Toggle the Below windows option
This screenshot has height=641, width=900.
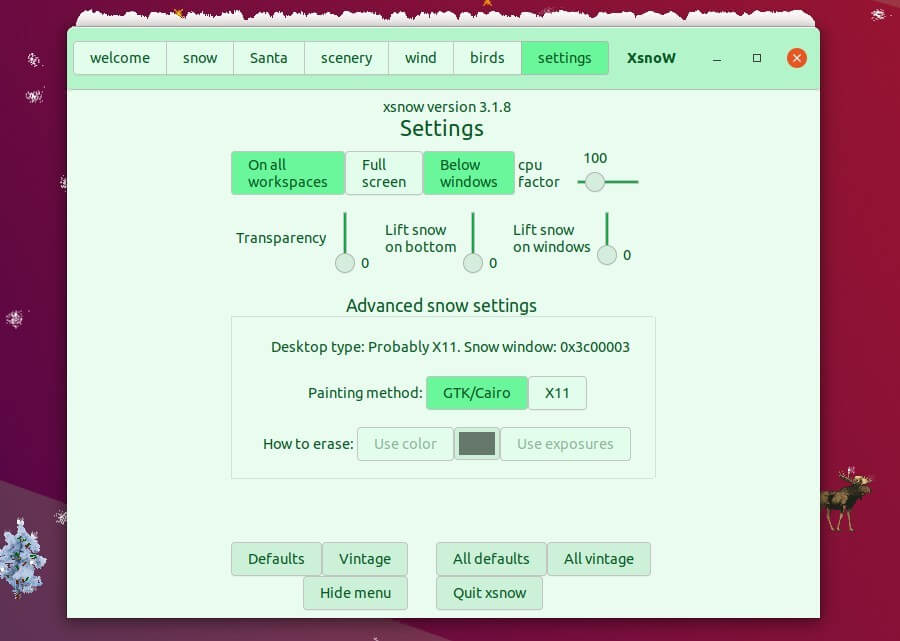coord(468,172)
